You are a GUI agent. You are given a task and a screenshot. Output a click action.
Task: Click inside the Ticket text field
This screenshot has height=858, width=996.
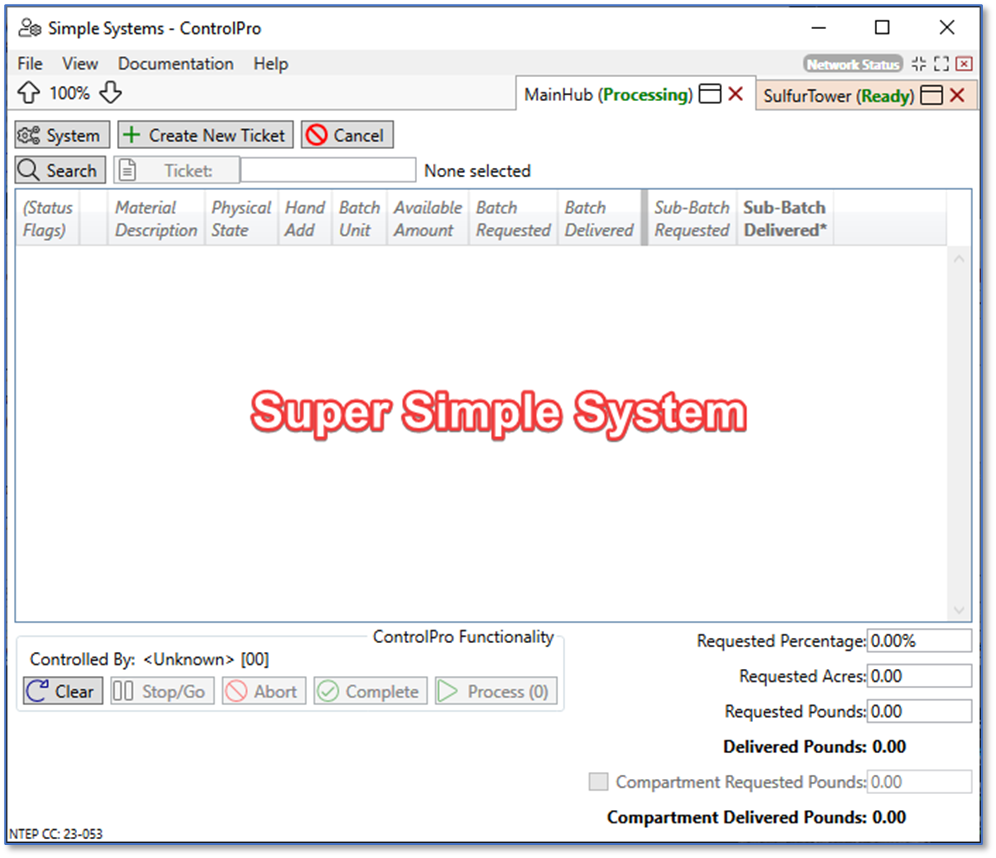[x=327, y=171]
